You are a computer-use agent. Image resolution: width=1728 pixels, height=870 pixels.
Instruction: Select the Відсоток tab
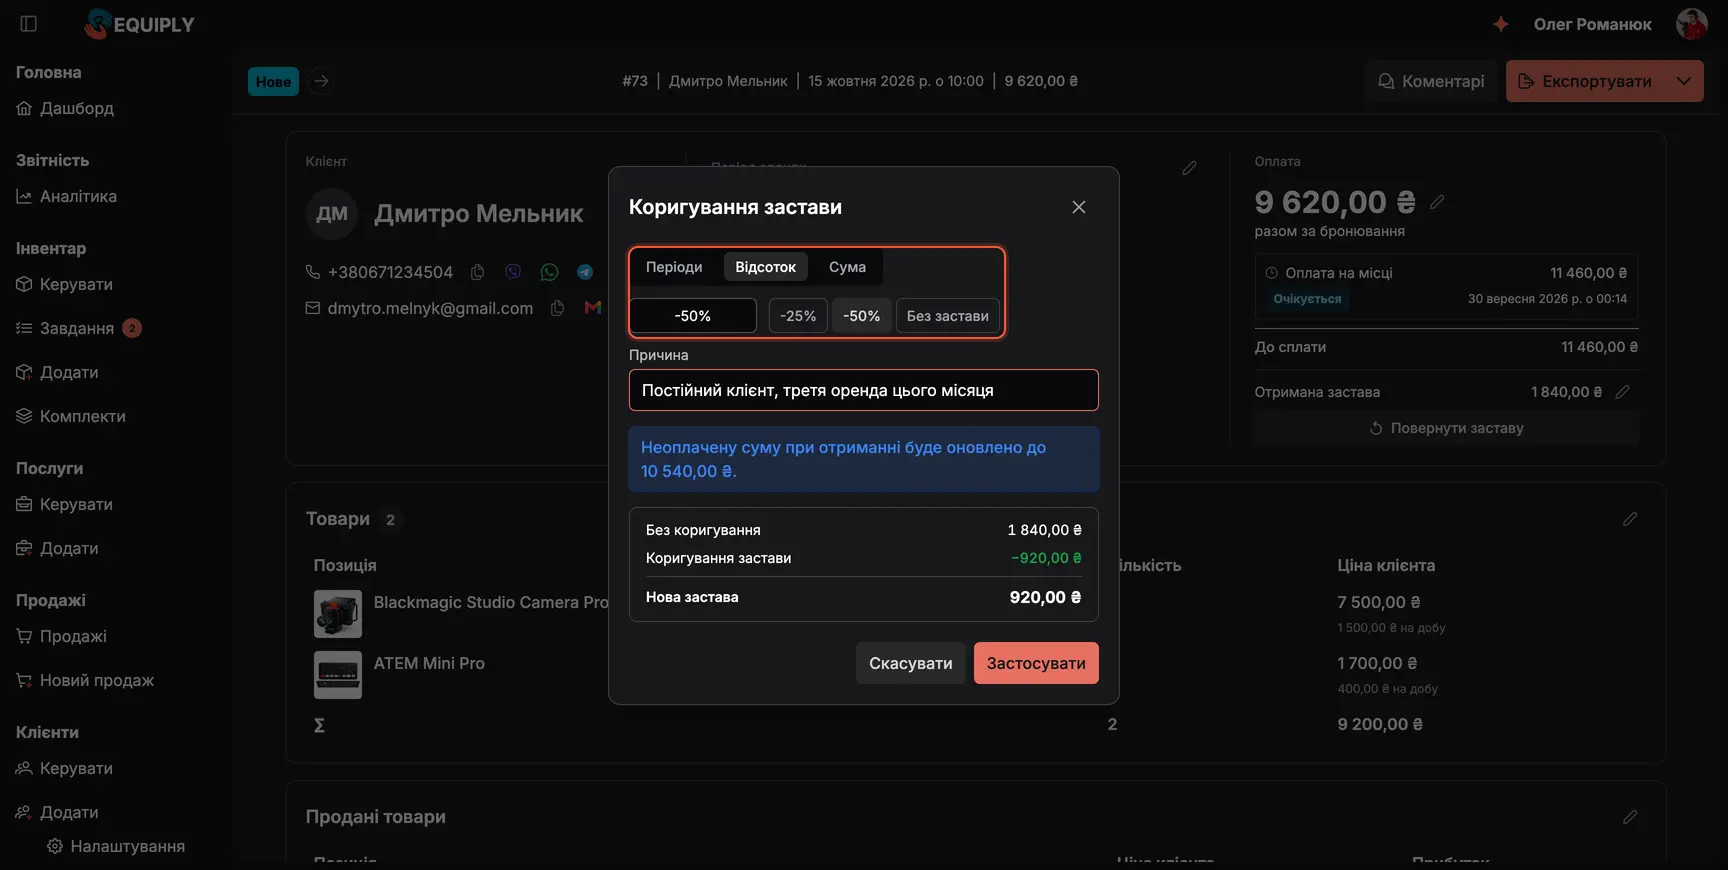click(766, 267)
